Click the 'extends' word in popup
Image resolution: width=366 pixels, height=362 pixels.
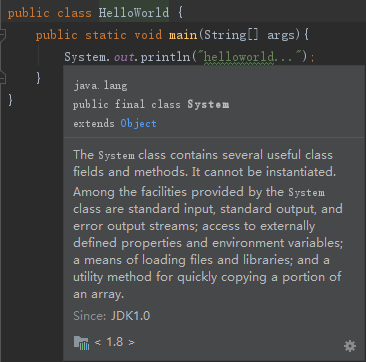click(x=94, y=124)
